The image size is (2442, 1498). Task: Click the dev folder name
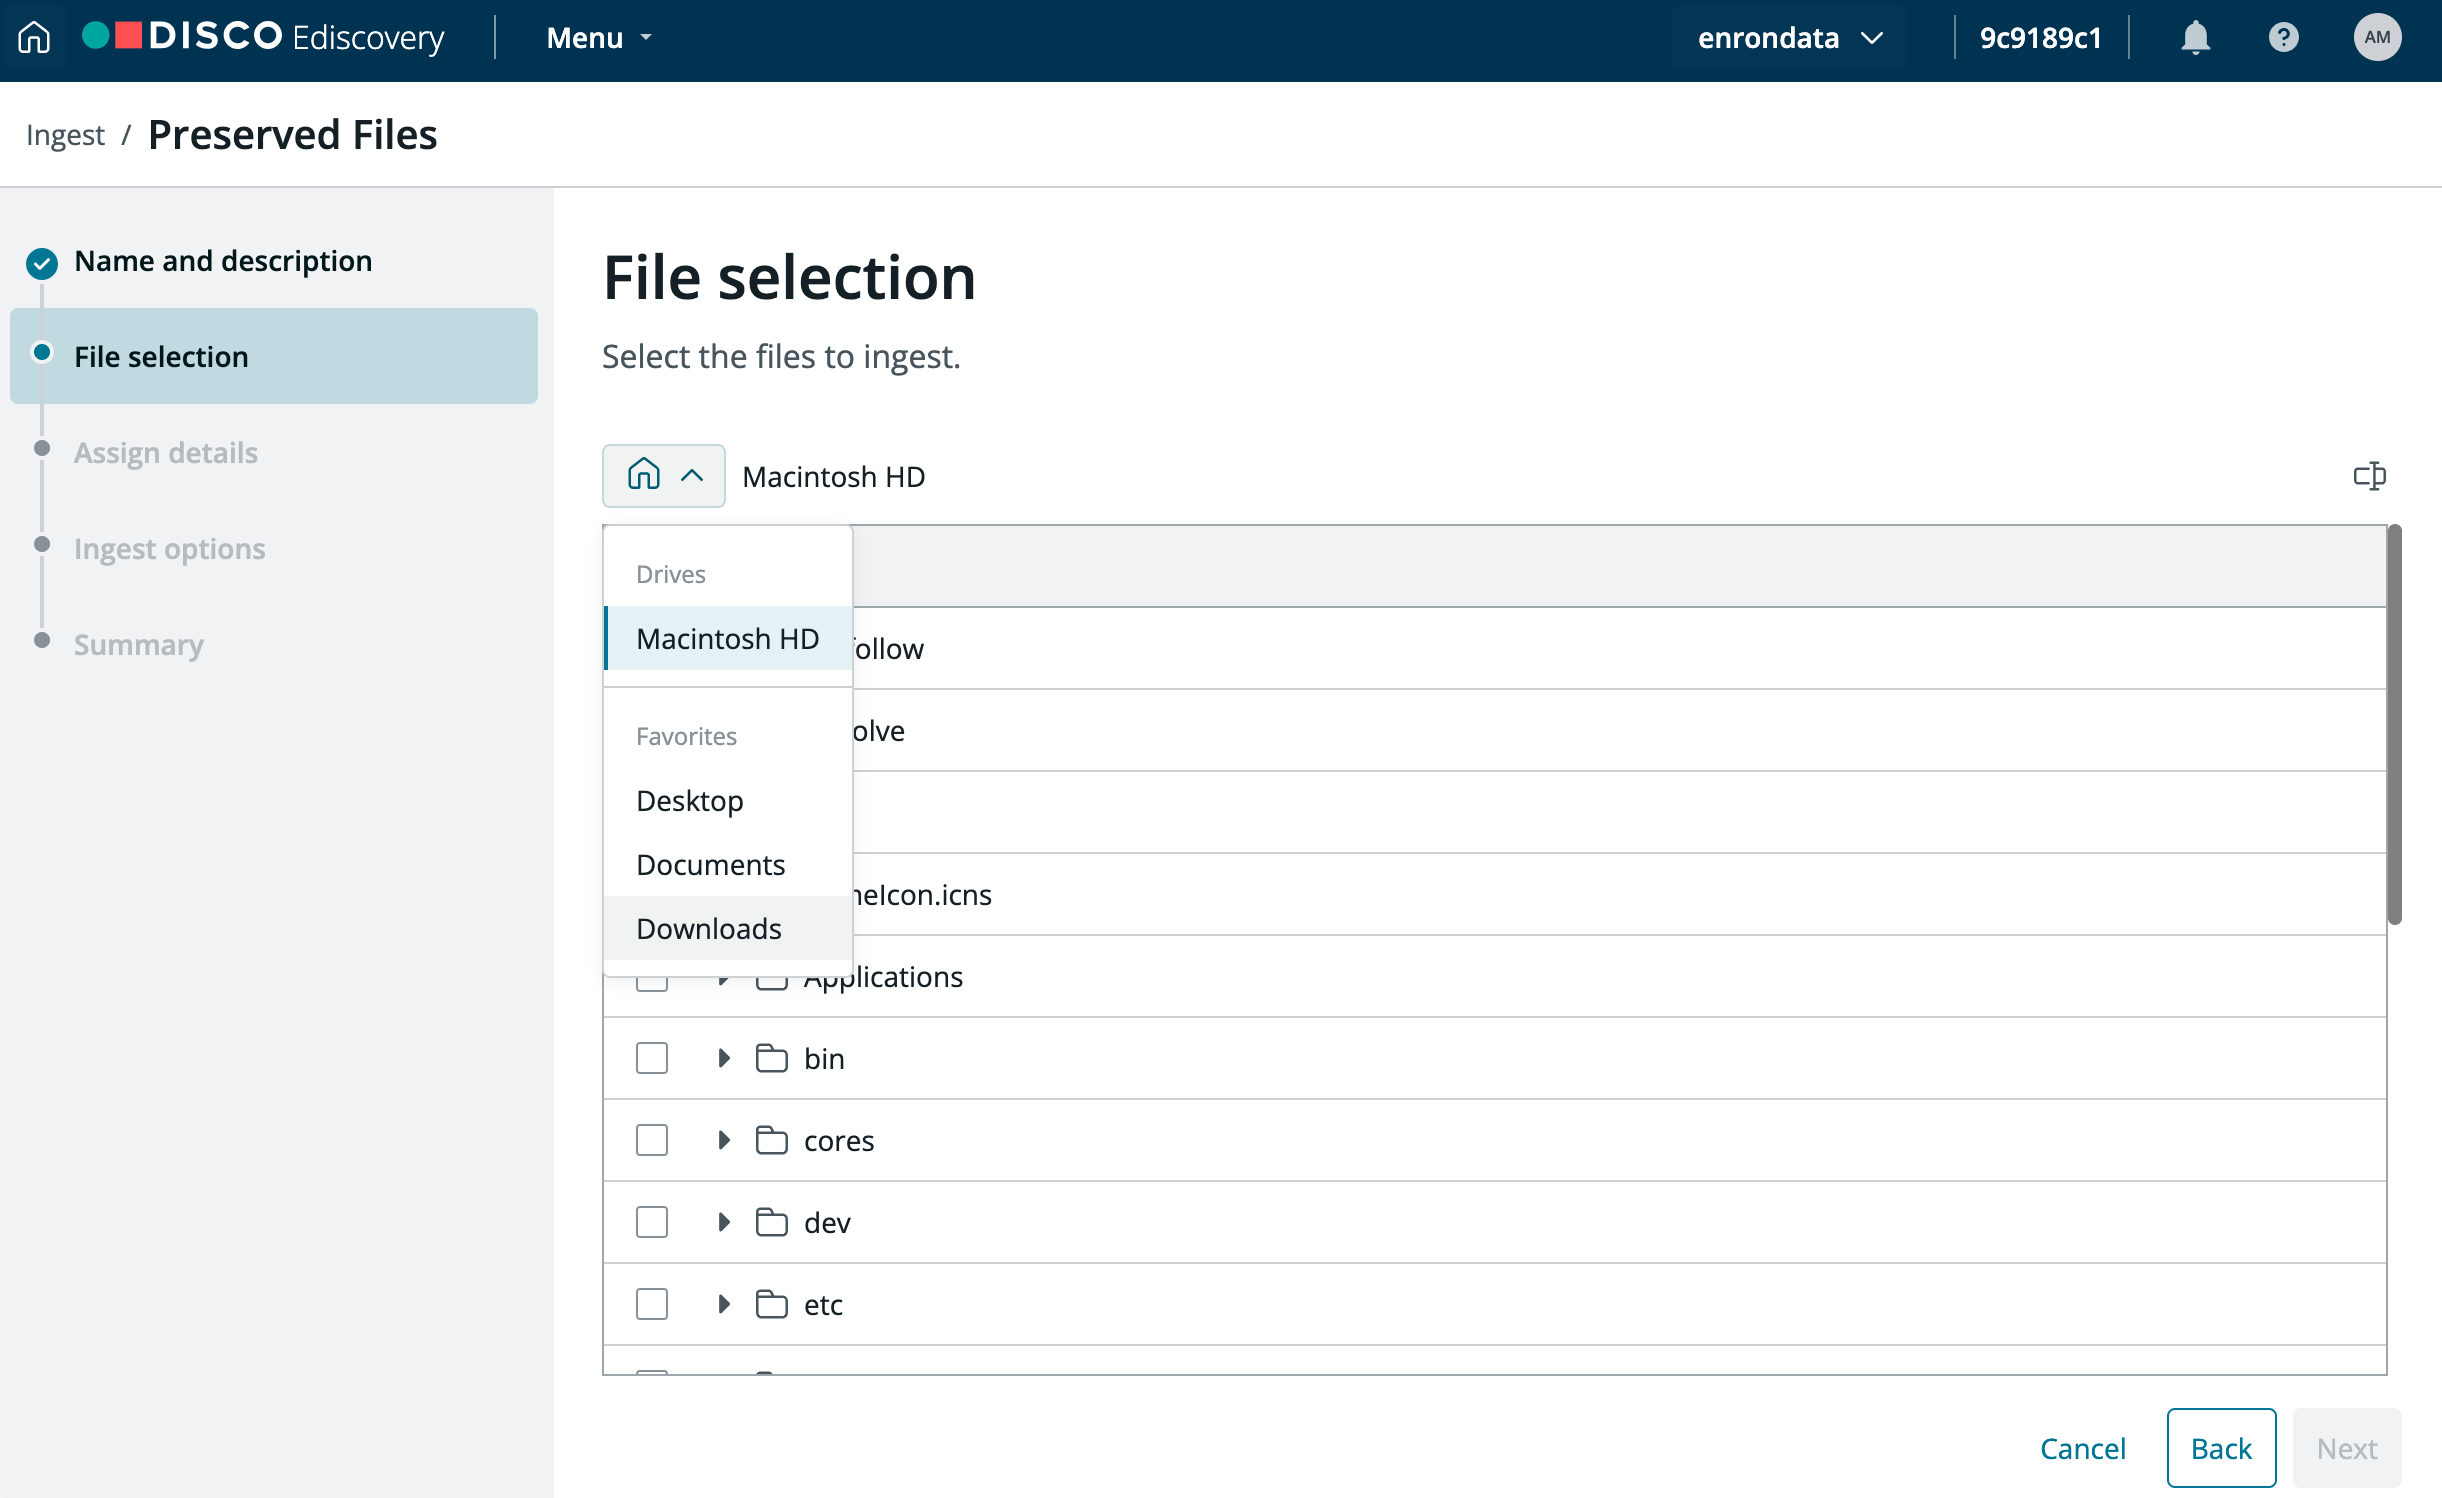[827, 1223]
